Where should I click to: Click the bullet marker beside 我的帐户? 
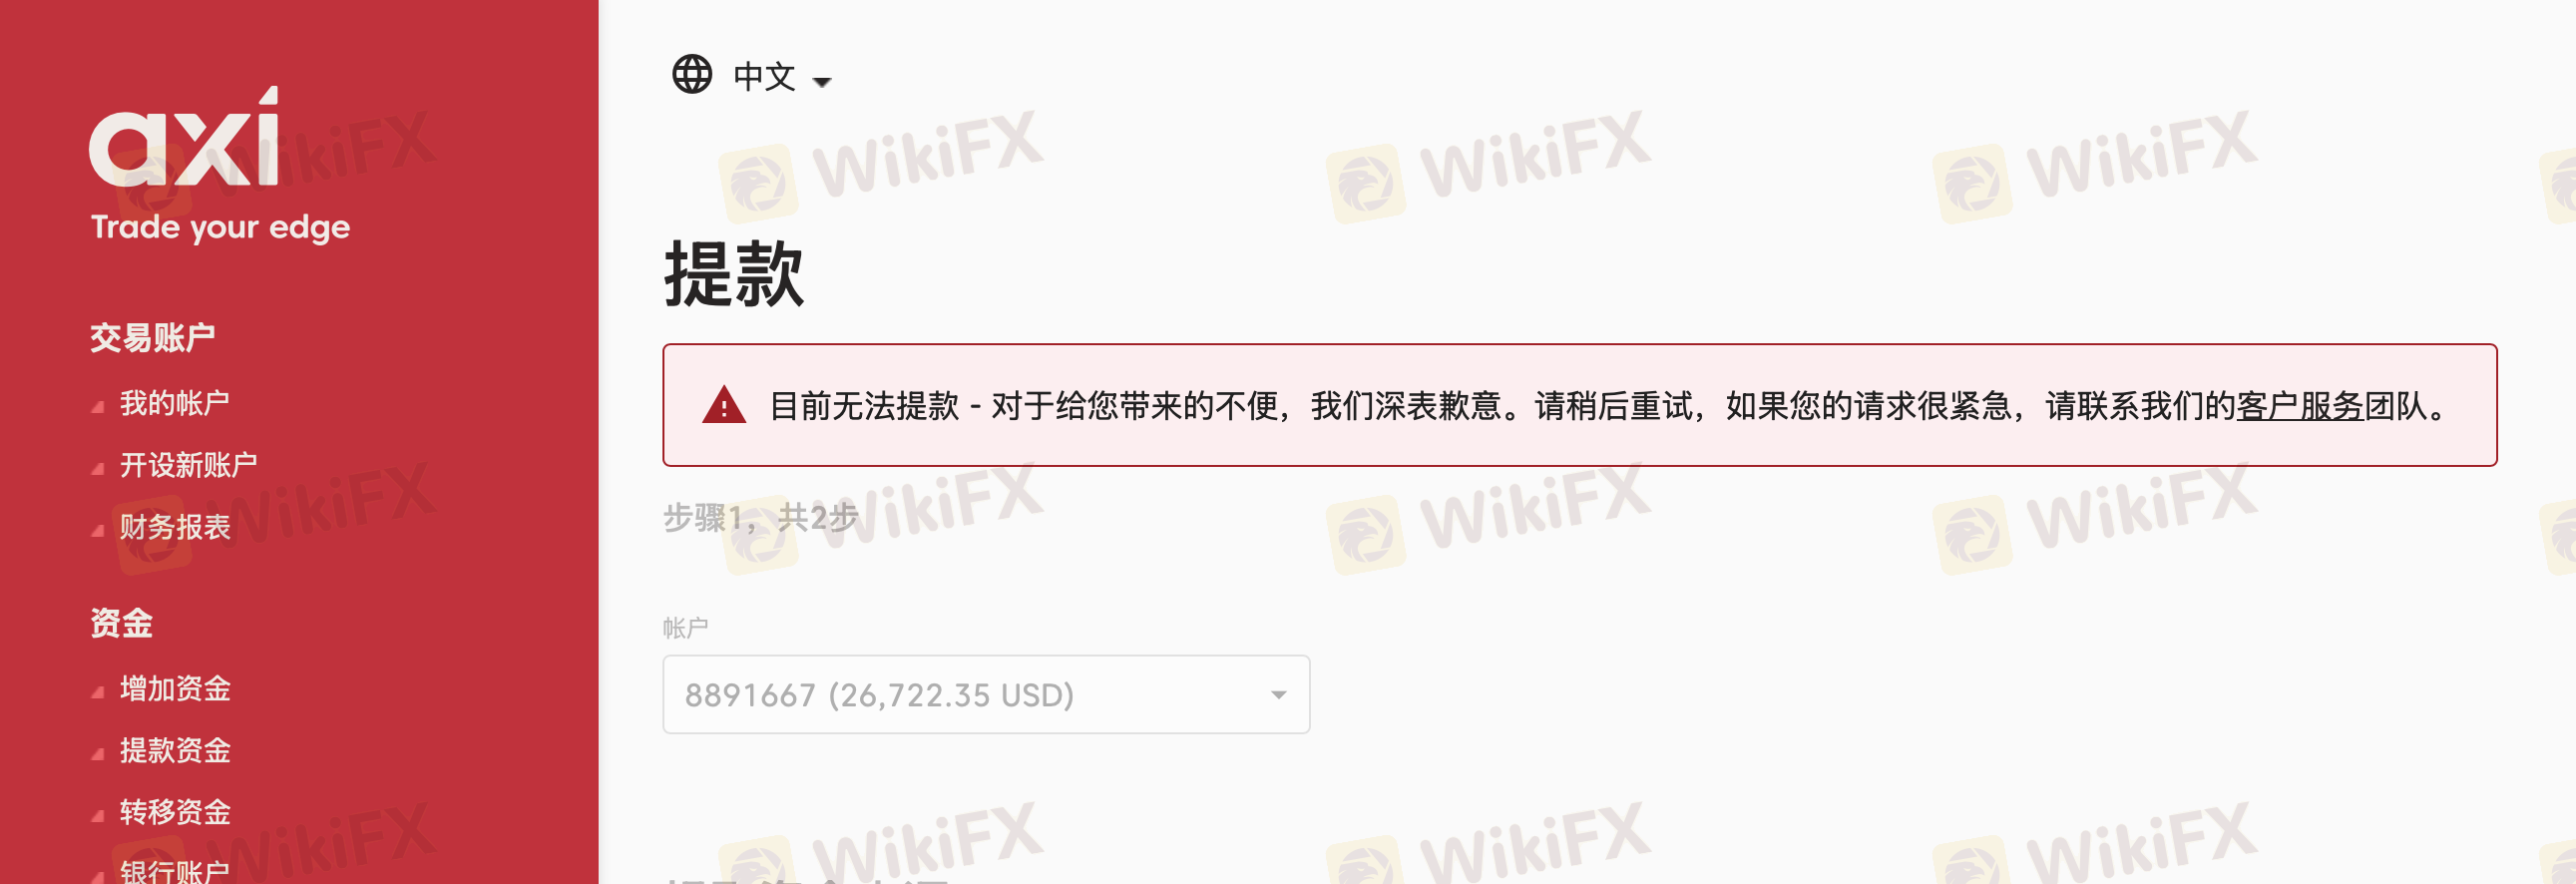(98, 406)
